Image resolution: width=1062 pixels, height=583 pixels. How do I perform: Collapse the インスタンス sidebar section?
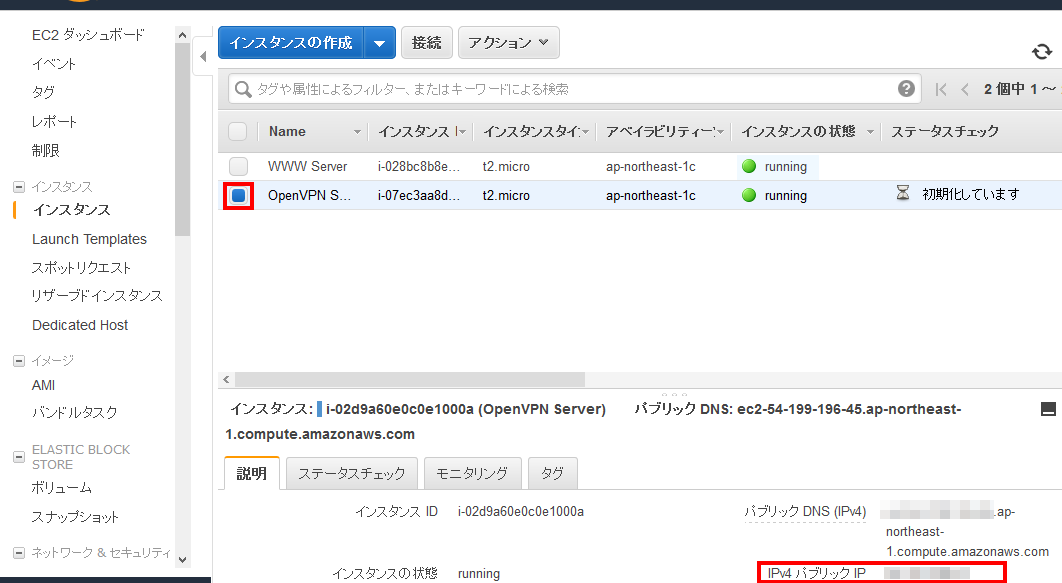click(19, 187)
